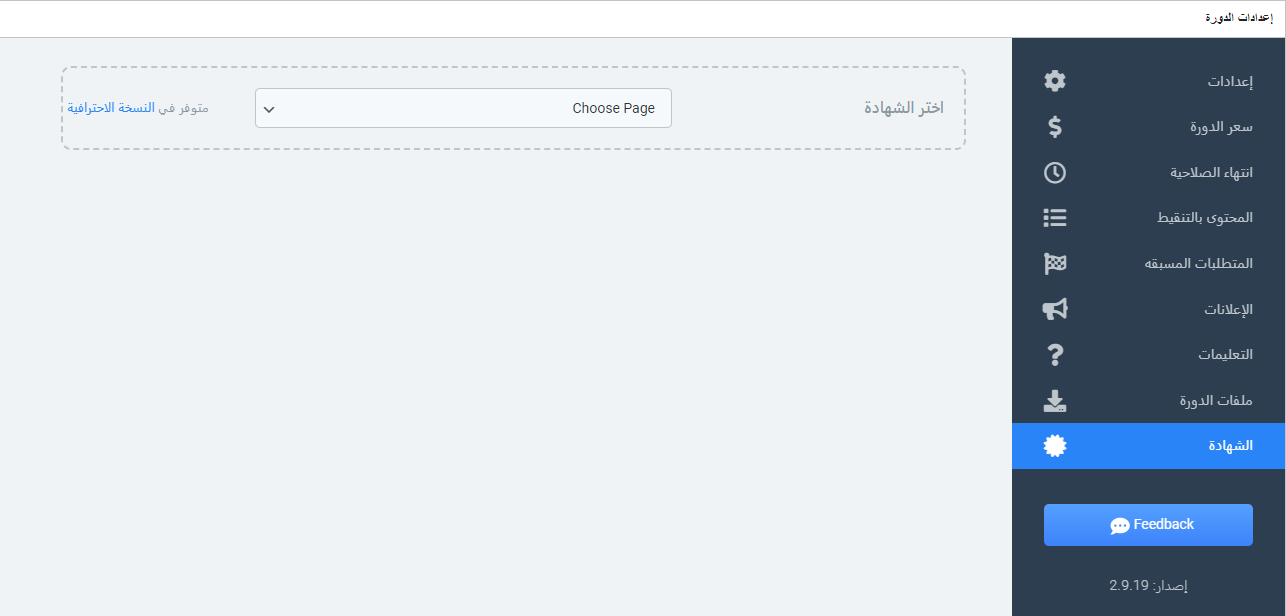Image resolution: width=1286 pixels, height=616 pixels.
Task: Click the clock icon for expiration
Action: 1055,172
